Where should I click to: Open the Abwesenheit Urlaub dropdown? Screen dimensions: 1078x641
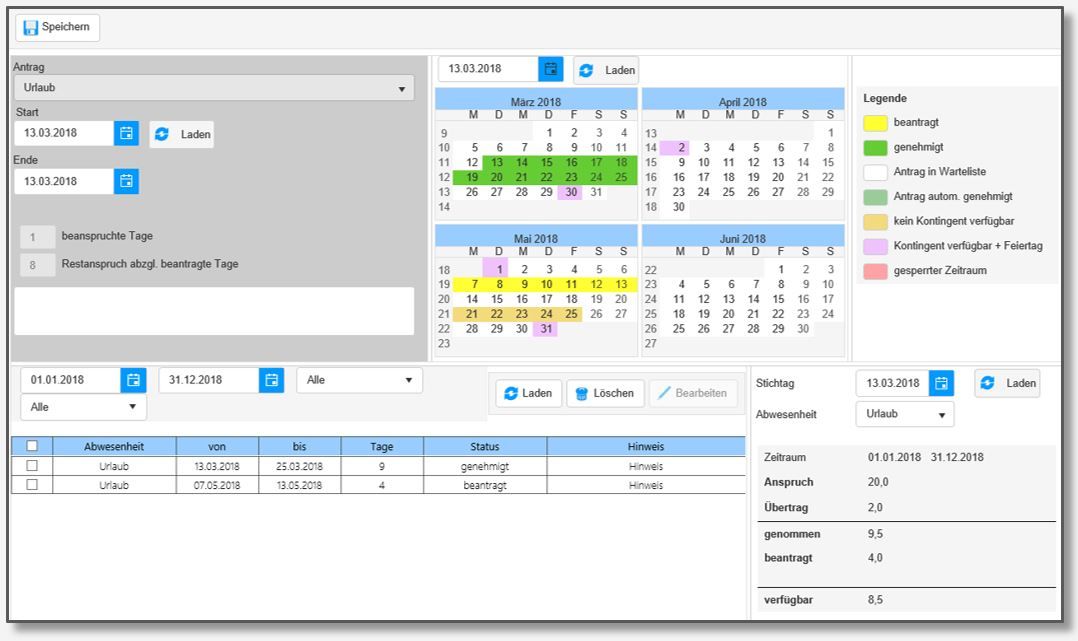[905, 414]
